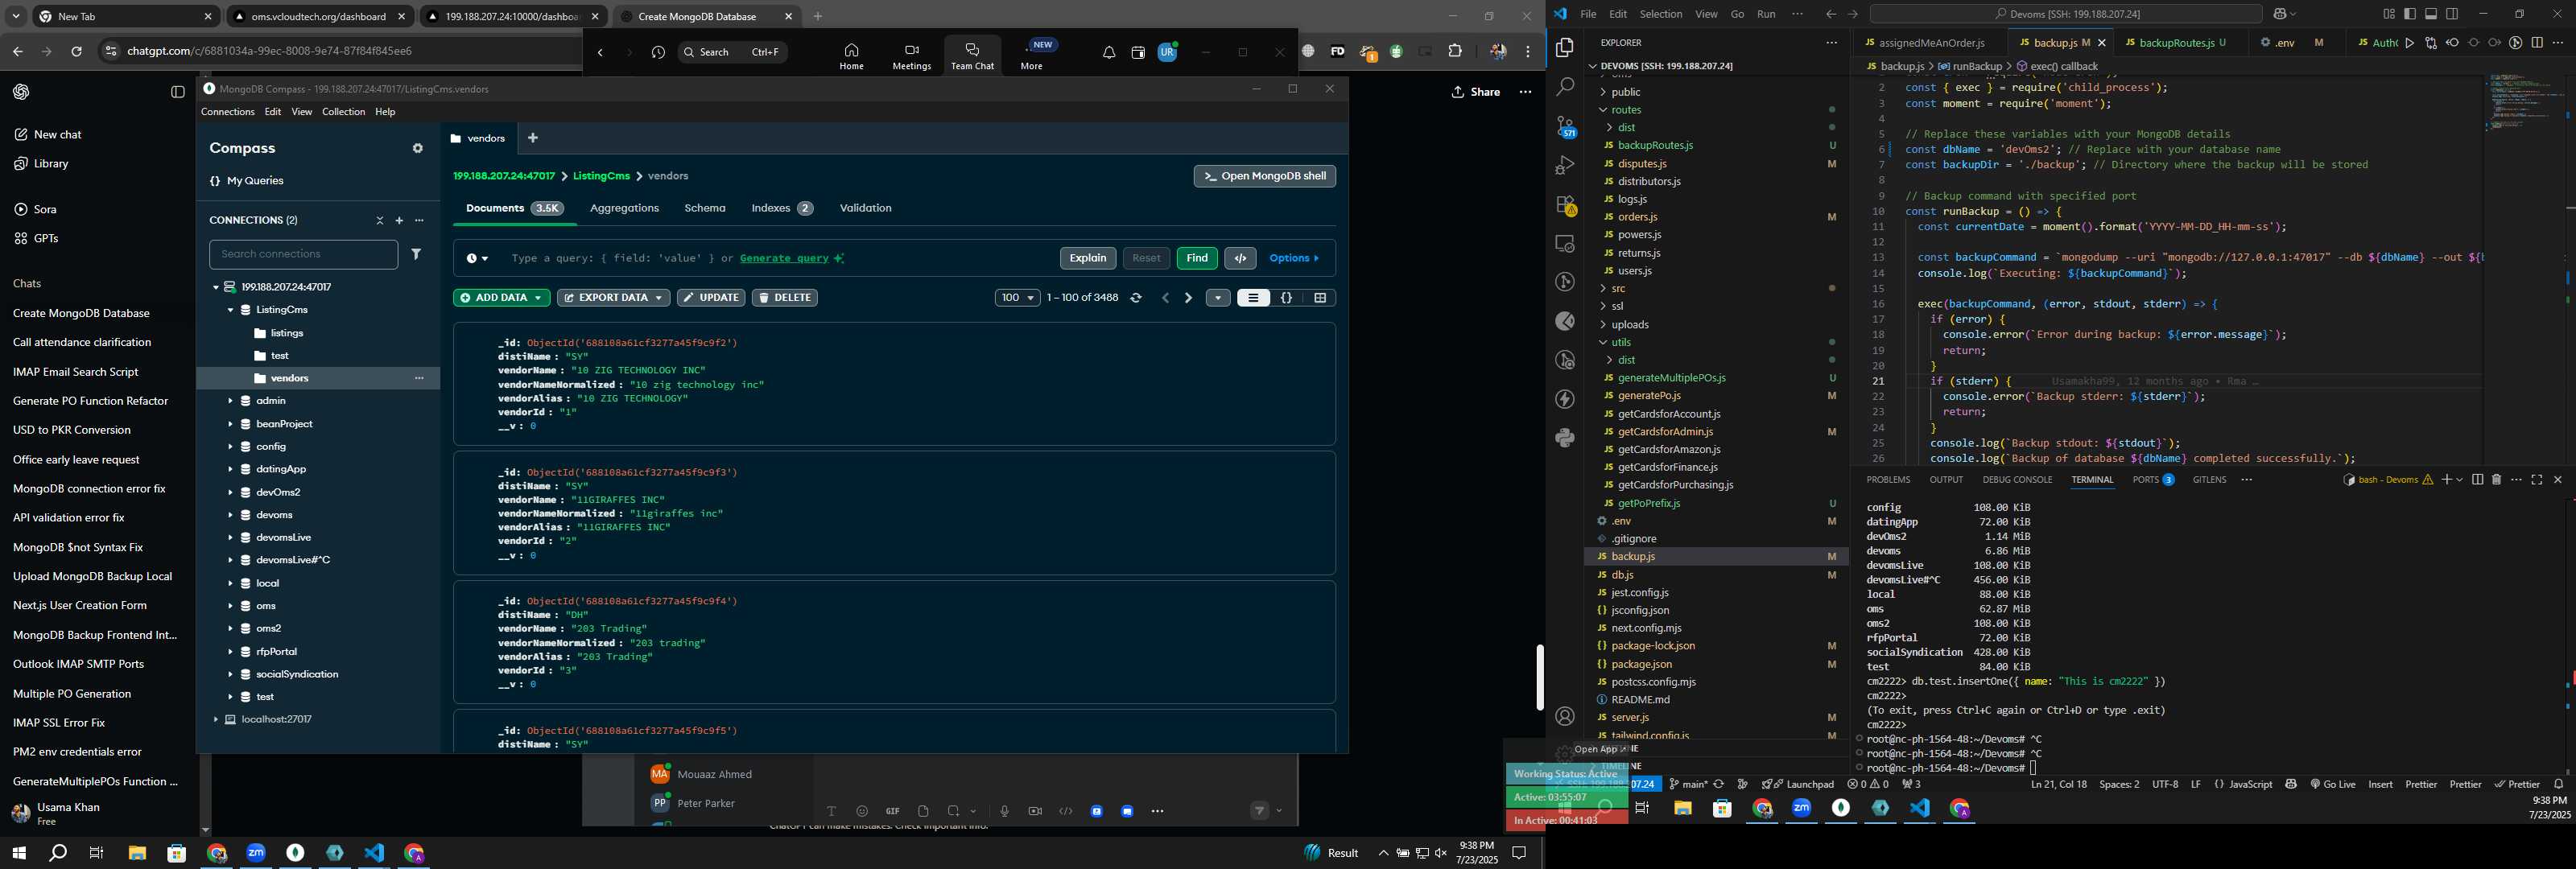
Task: Toggle VS Code bottom panel visibility
Action: click(2431, 14)
